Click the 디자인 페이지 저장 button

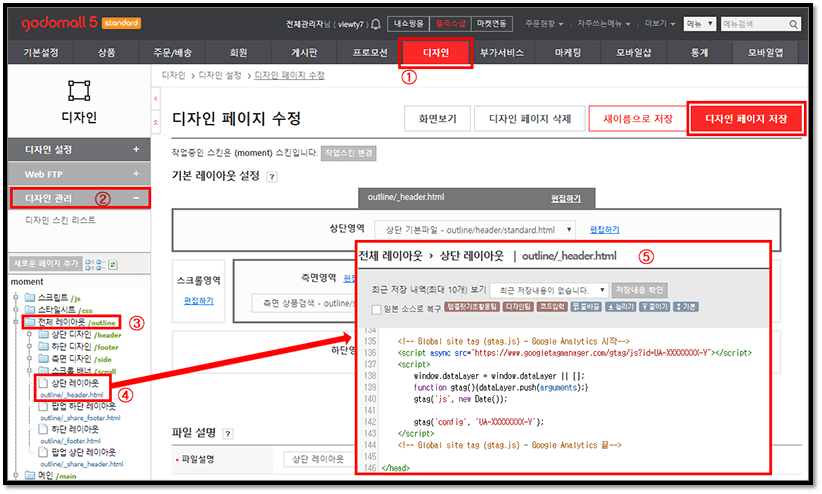pos(746,119)
